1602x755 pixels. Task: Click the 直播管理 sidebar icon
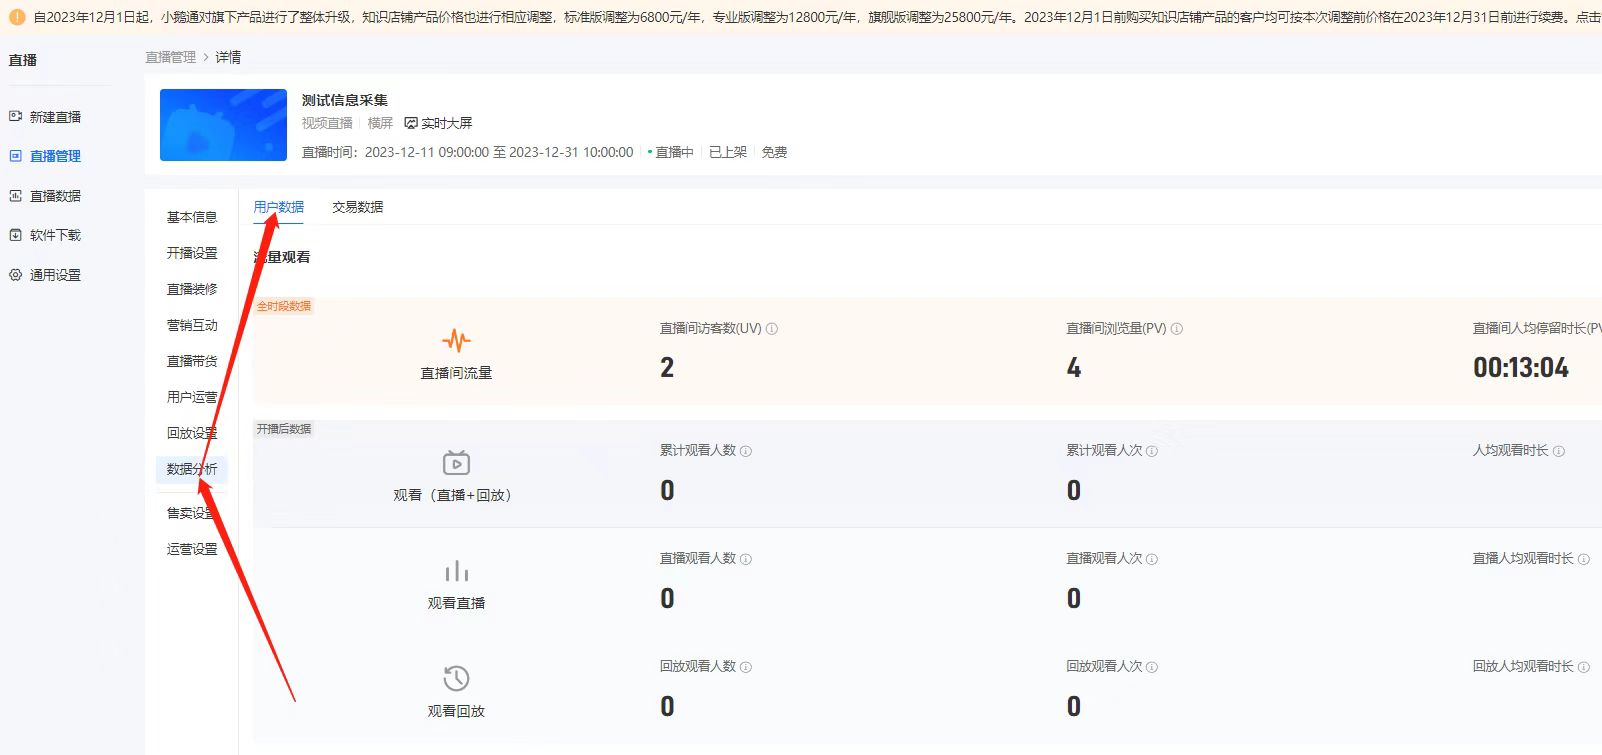click(15, 156)
